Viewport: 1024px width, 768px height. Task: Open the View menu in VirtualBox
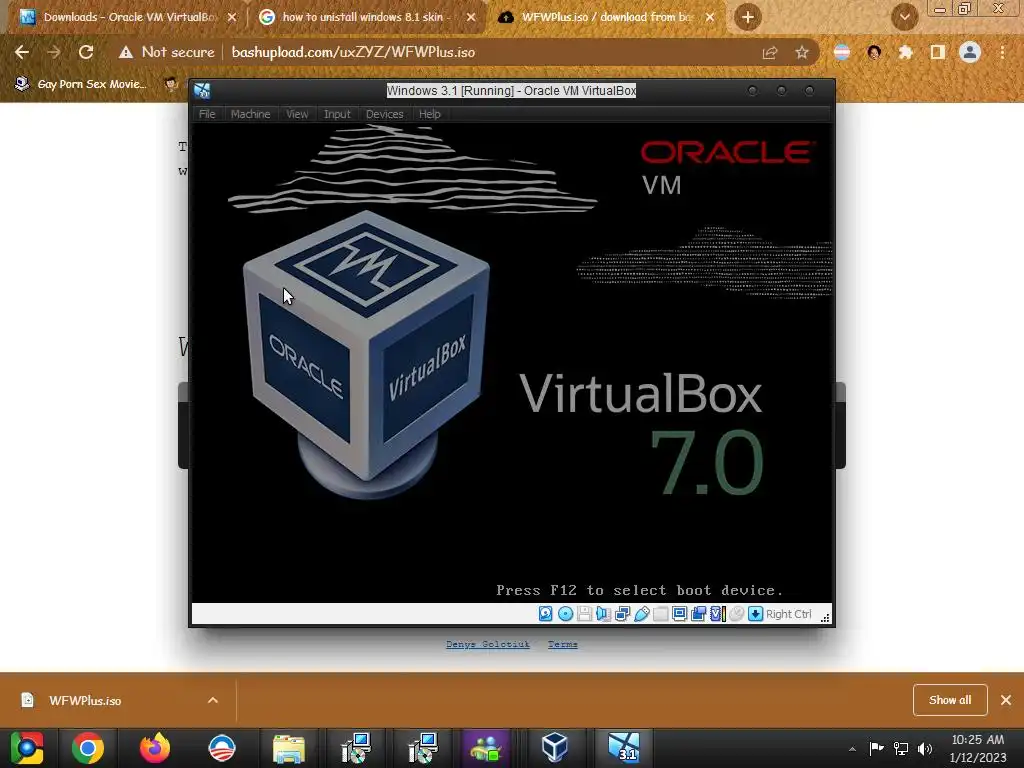click(x=297, y=114)
